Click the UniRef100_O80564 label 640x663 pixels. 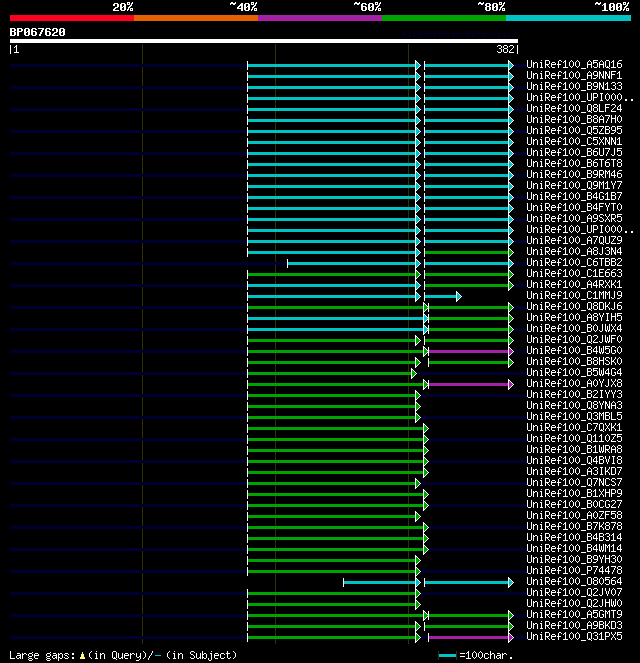pyautogui.click(x=574, y=581)
